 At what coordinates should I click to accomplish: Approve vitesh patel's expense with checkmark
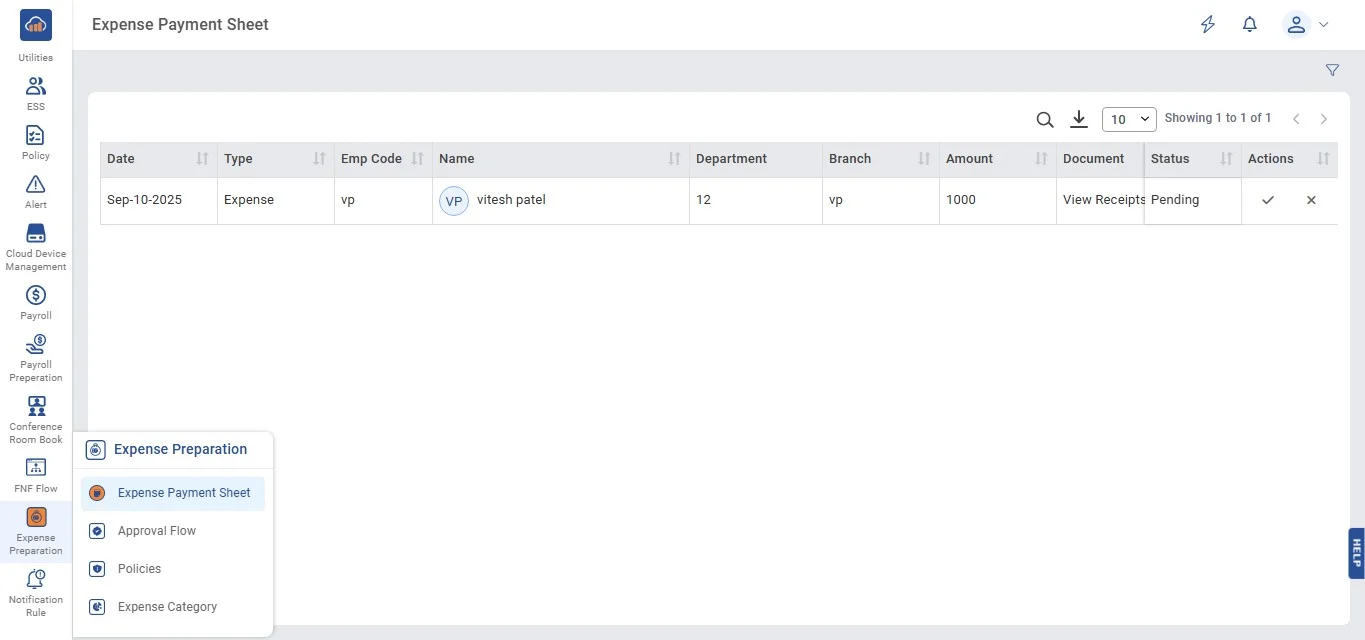tap(1268, 200)
